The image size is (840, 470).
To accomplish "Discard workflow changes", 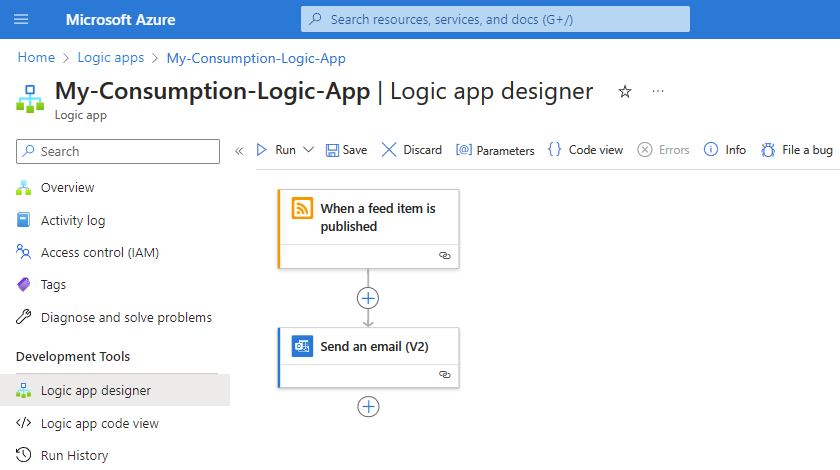I will coord(412,150).
